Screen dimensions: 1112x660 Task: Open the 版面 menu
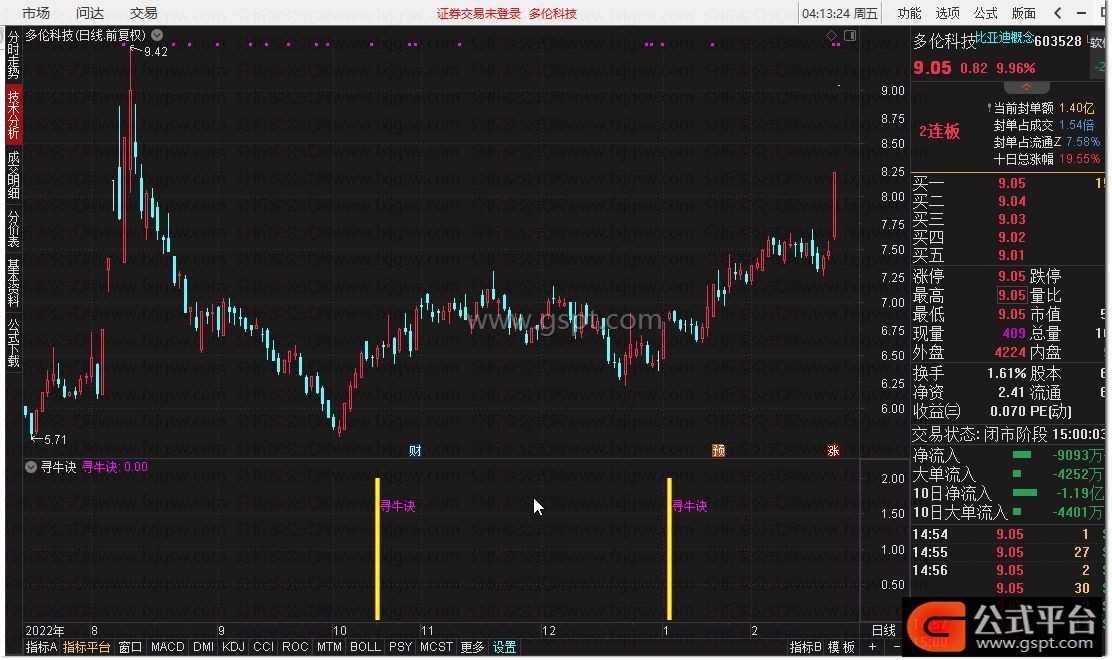click(1023, 13)
